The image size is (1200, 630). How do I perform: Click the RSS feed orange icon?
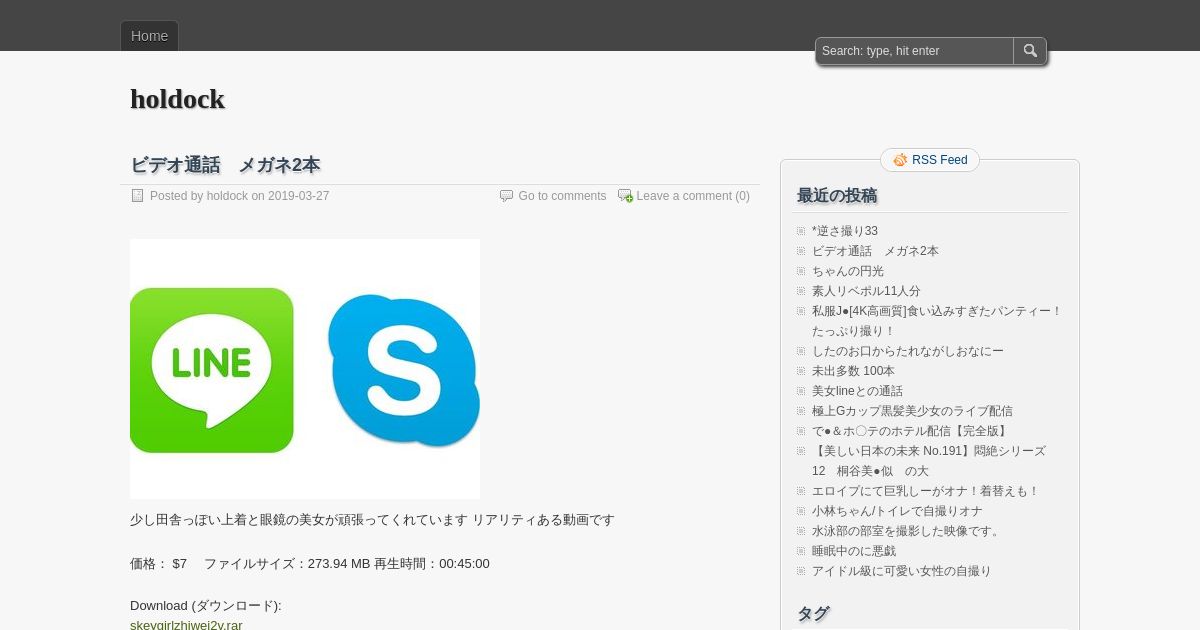[x=900, y=160]
